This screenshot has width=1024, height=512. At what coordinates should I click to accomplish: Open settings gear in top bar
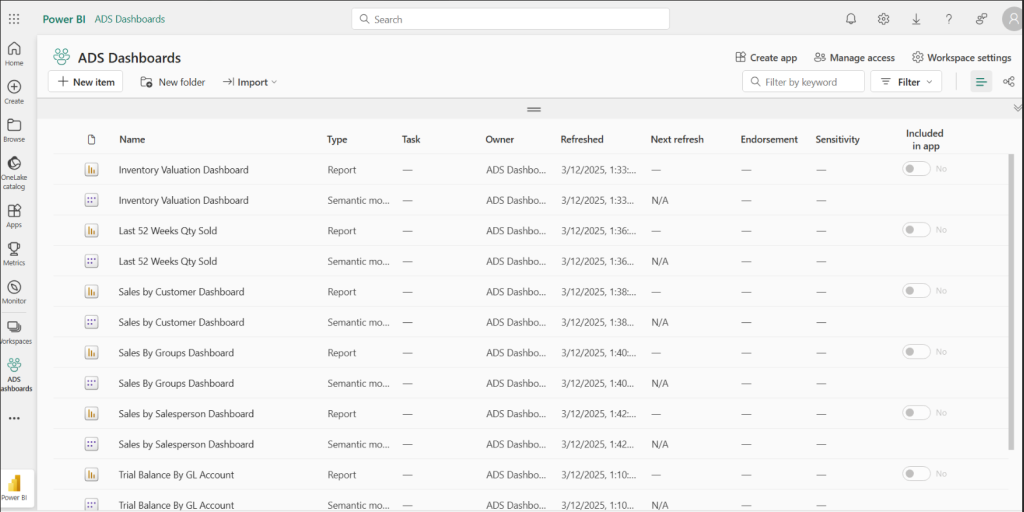pos(884,19)
